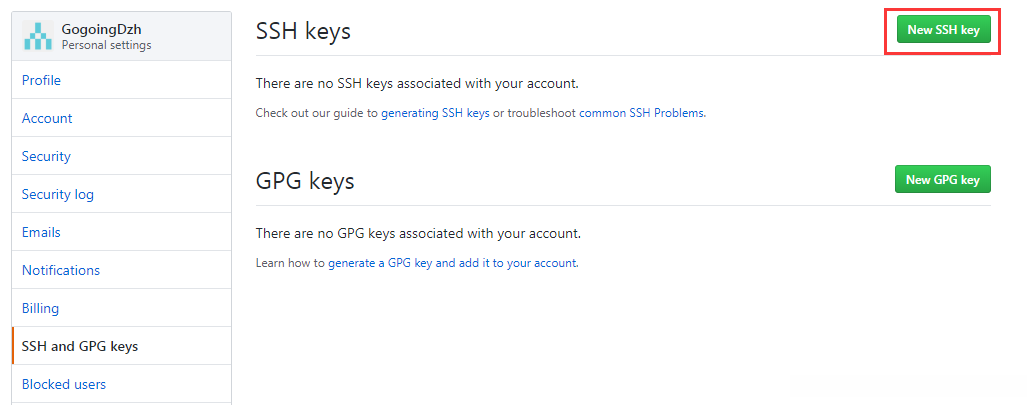Open the common SSH Problems link
1030x405 pixels.
[641, 113]
